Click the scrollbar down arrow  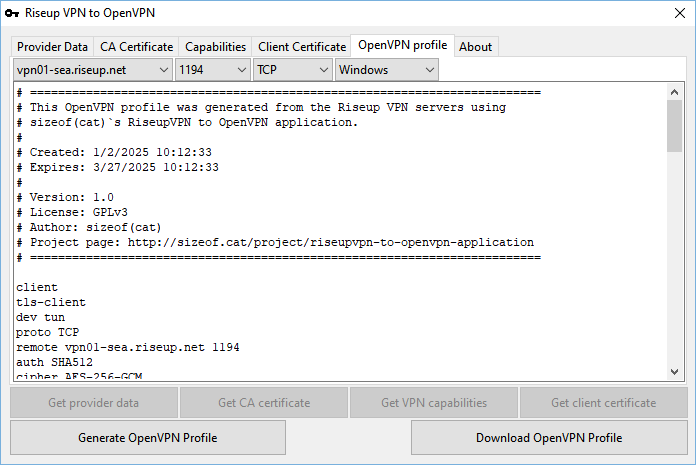point(675,371)
